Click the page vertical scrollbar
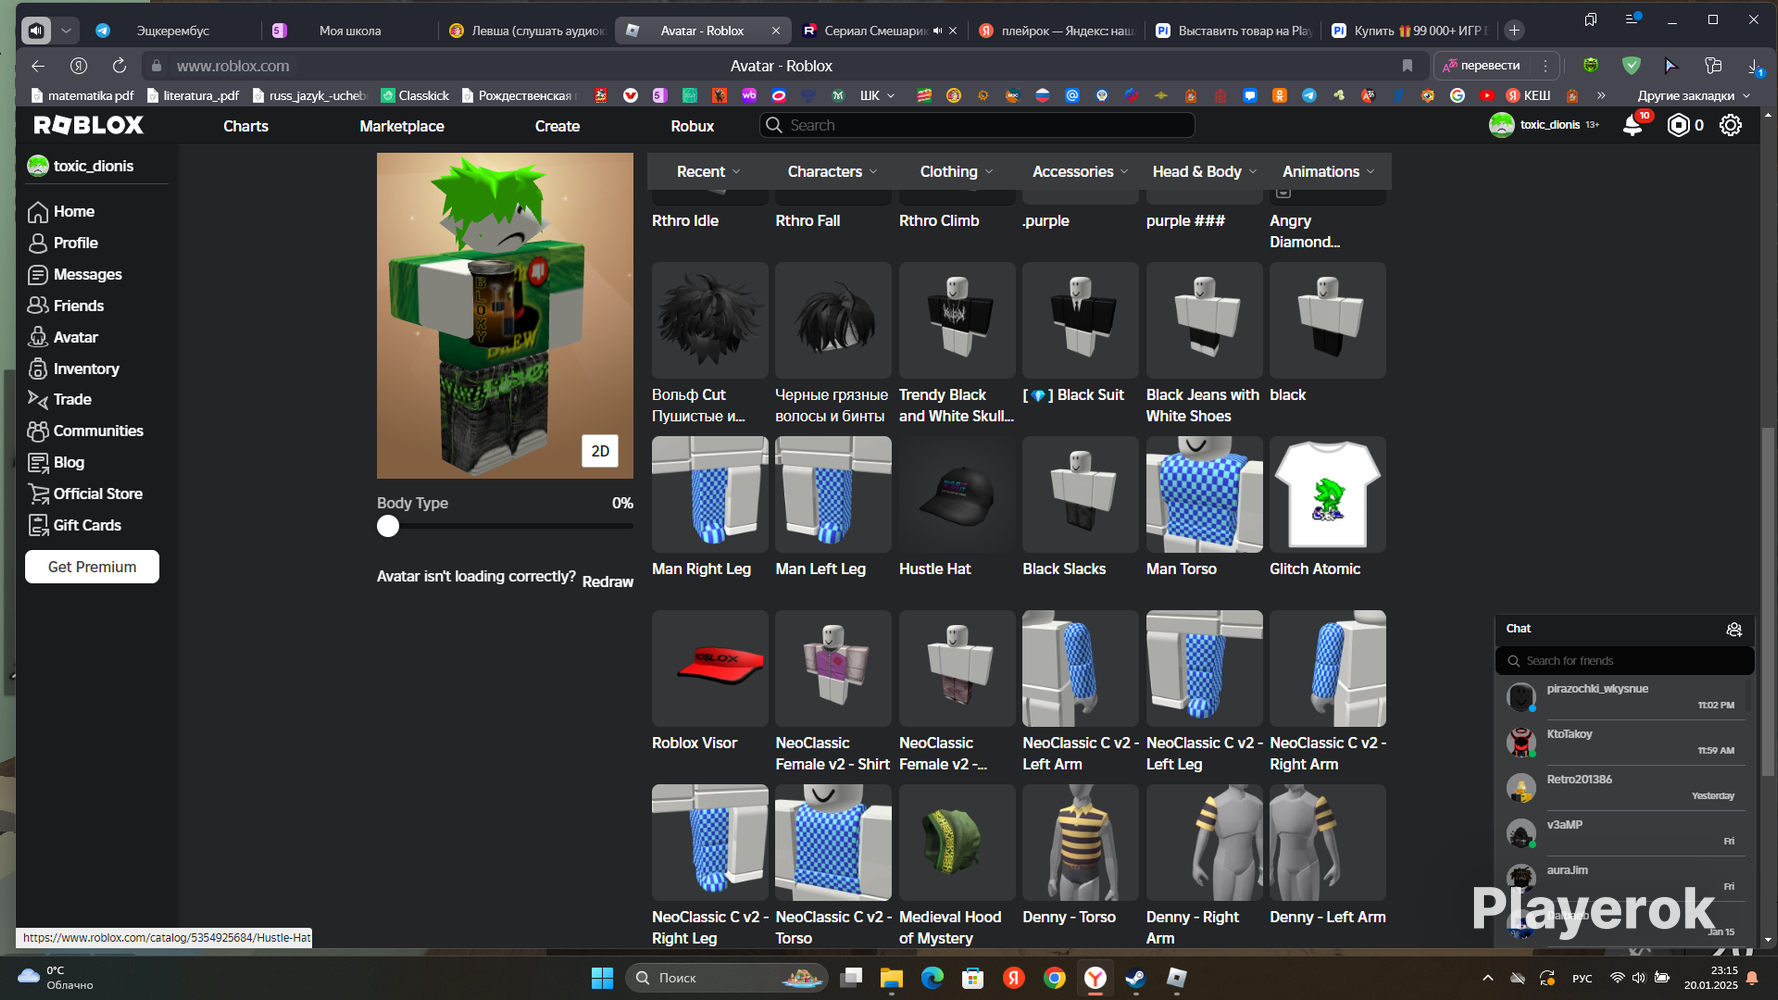 1767,600
